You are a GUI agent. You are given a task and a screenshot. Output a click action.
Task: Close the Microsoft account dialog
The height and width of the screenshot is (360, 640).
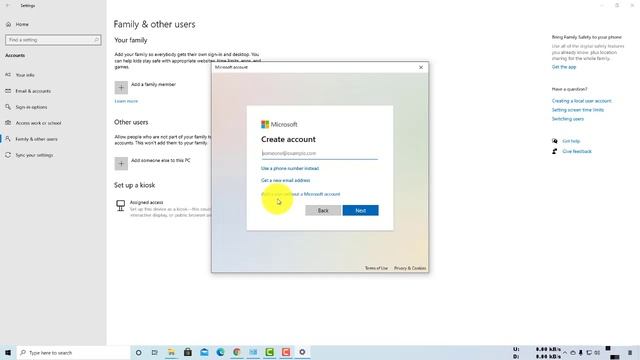pos(421,67)
